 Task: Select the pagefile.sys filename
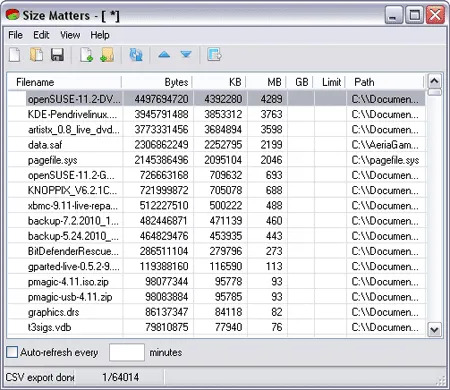[53, 160]
